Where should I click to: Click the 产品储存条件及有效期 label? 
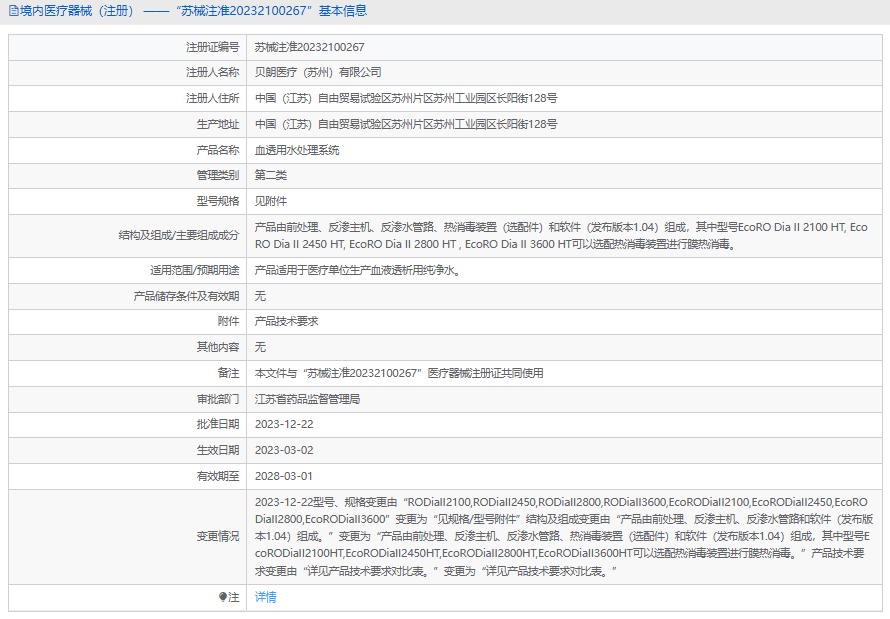(x=186, y=296)
